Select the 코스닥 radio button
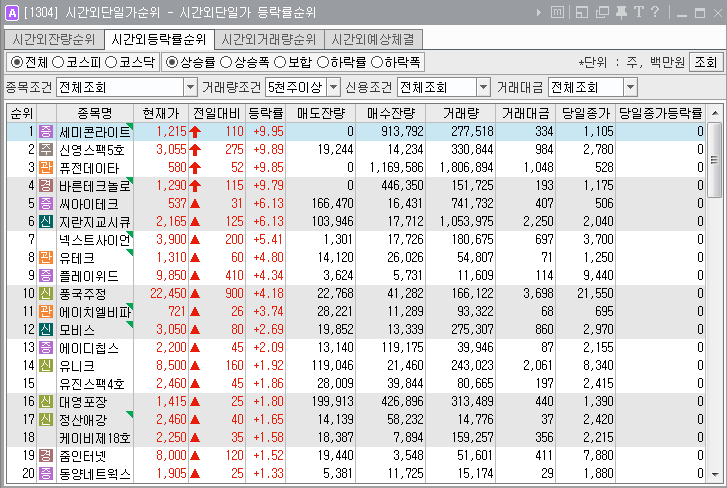 click(111, 62)
